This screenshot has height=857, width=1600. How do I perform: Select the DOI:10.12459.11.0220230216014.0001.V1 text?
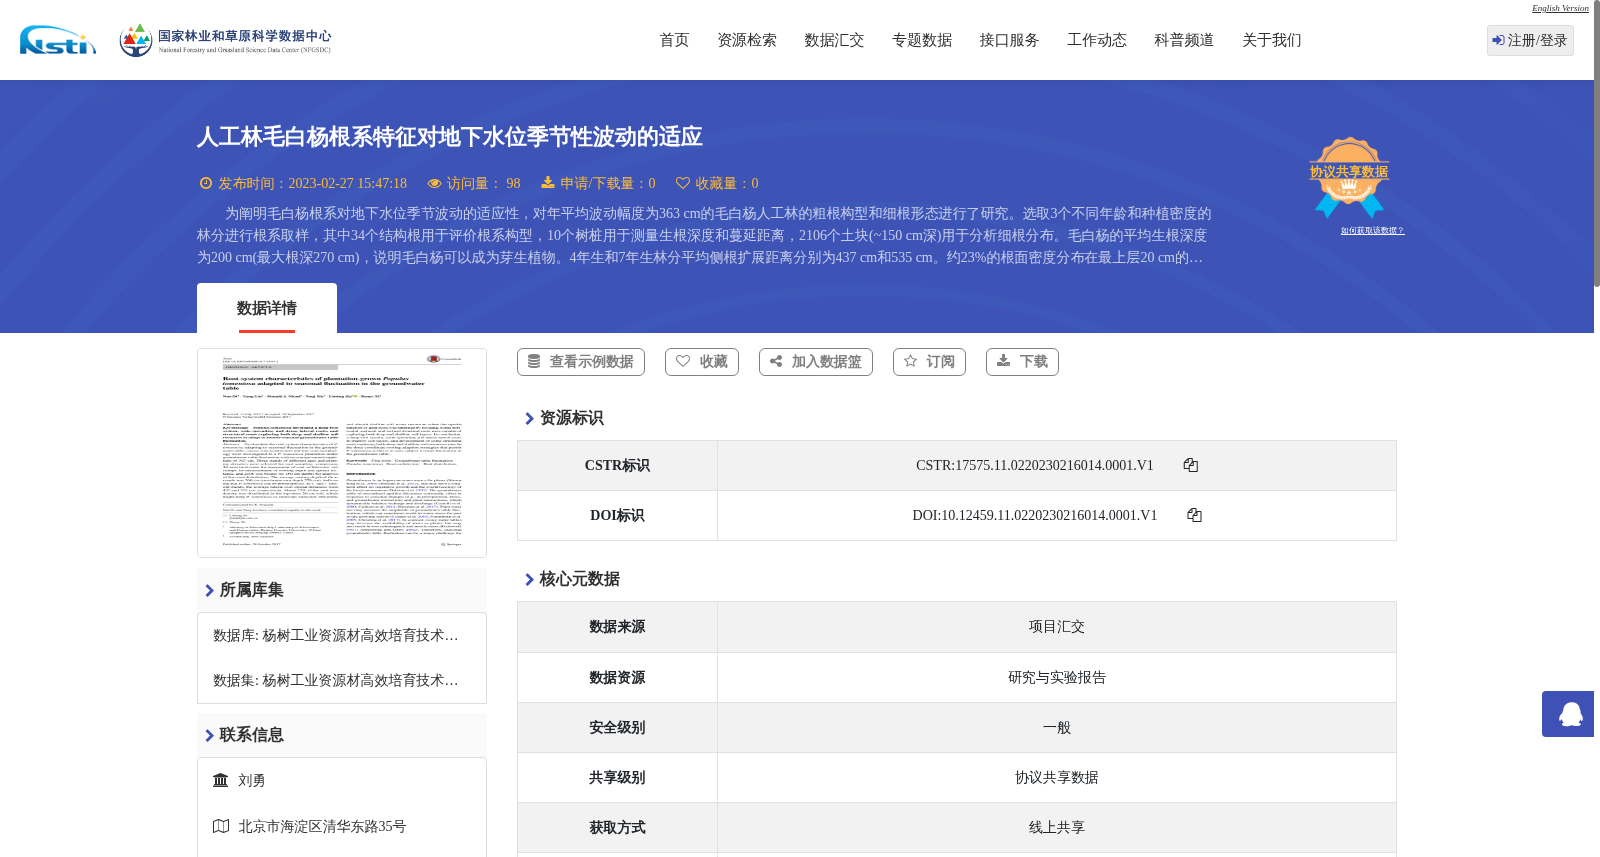pyautogui.click(x=1035, y=515)
